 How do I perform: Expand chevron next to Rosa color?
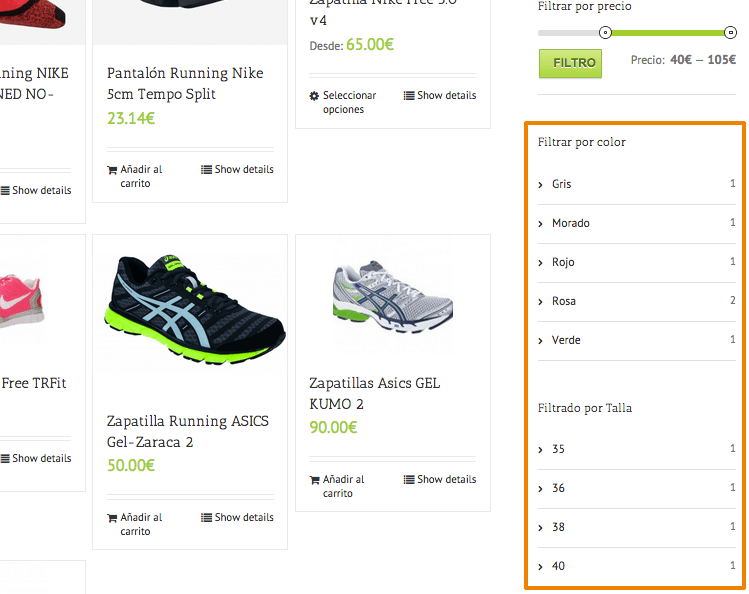(x=540, y=302)
